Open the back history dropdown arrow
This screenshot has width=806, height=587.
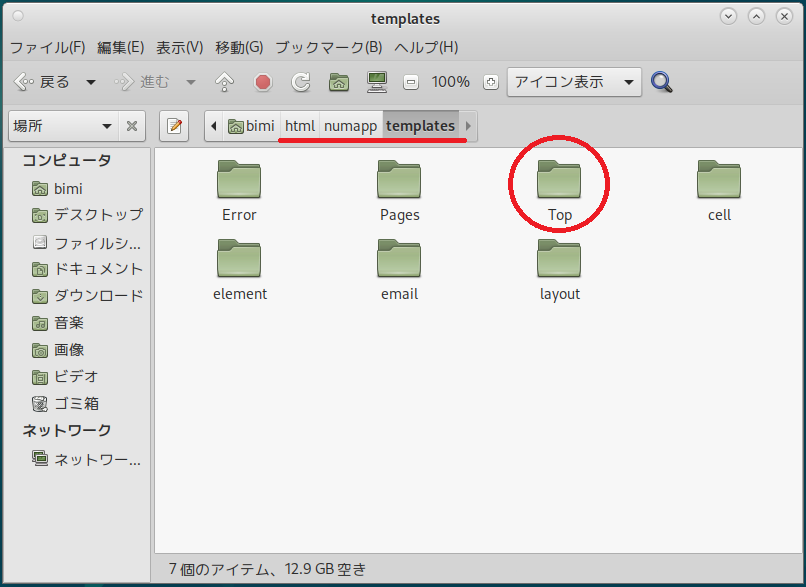[x=91, y=82]
